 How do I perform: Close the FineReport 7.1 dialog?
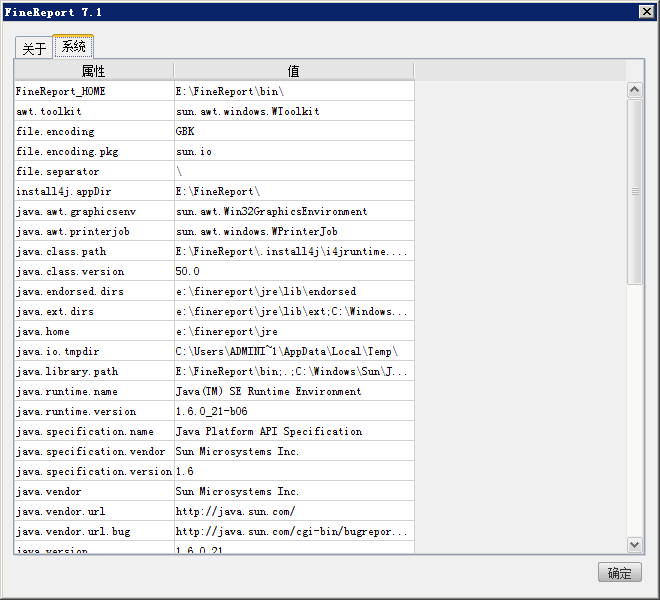tap(647, 11)
